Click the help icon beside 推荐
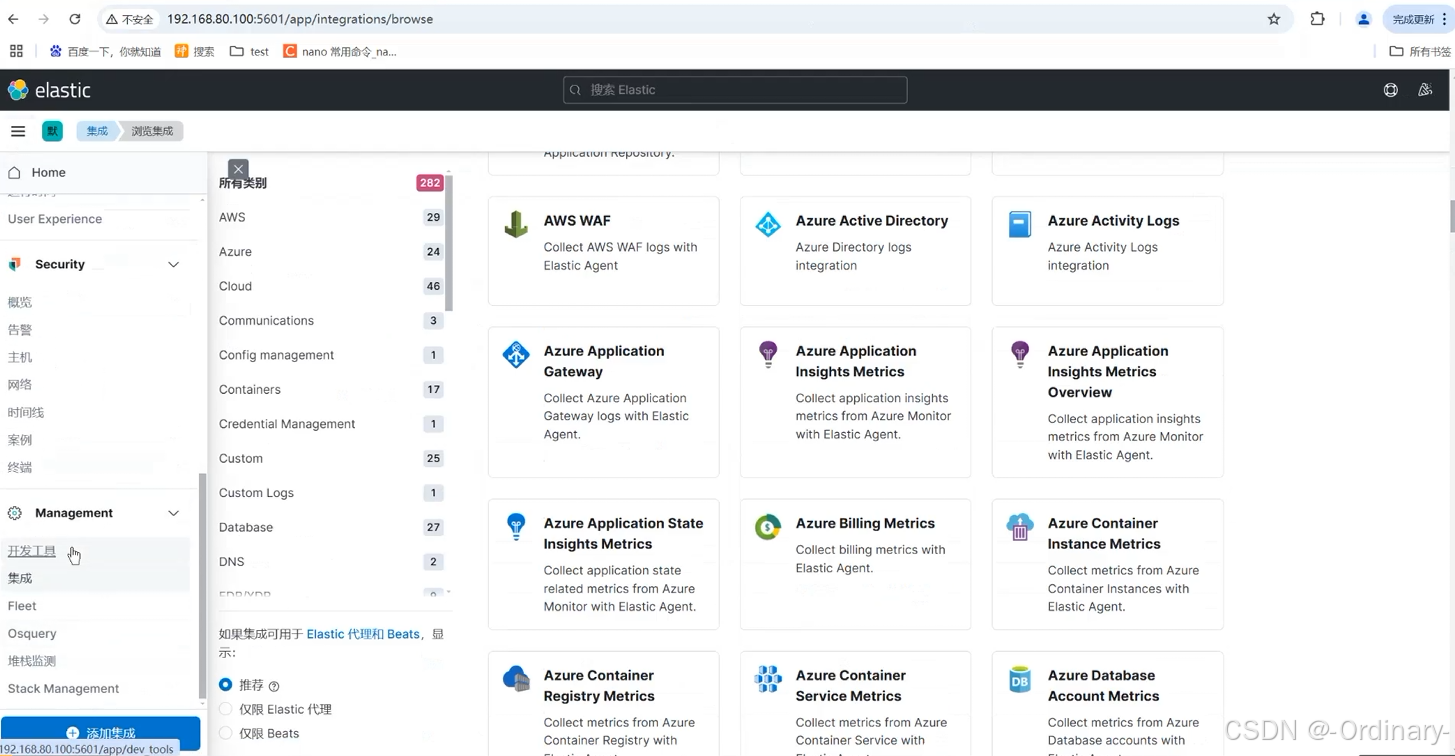This screenshot has height=756, width=1455. click(274, 686)
